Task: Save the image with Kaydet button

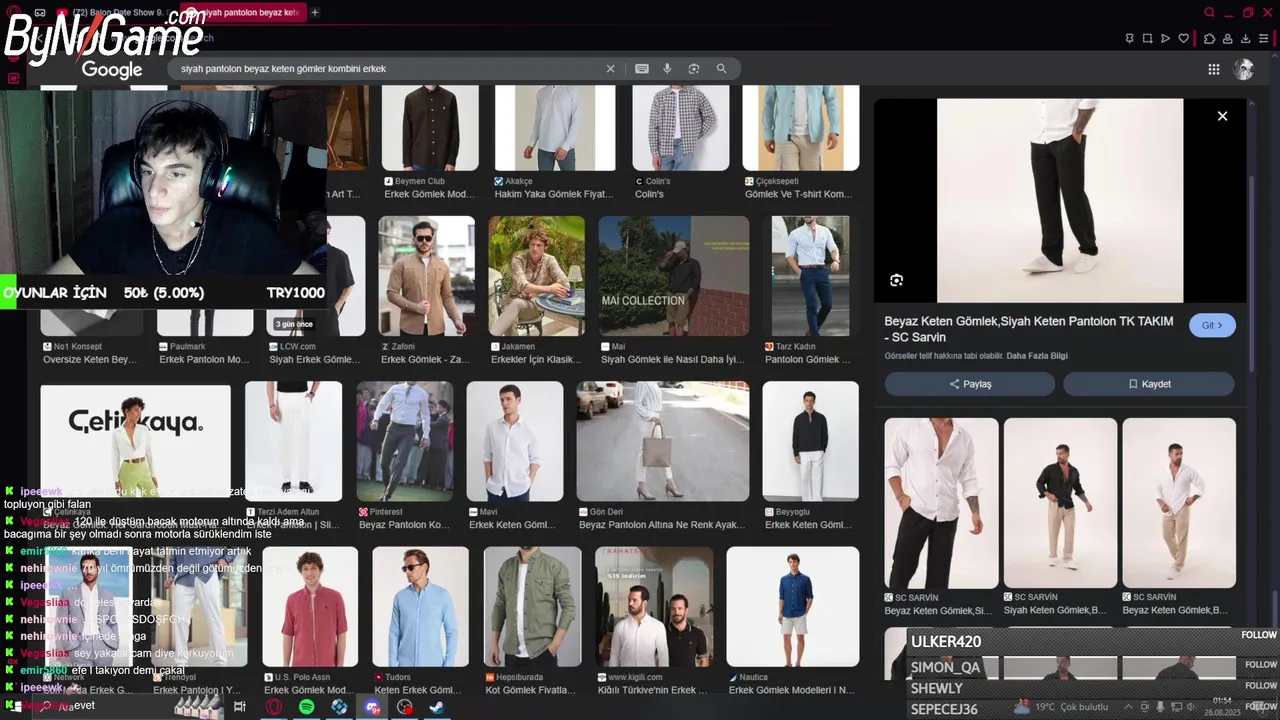Action: (1149, 384)
